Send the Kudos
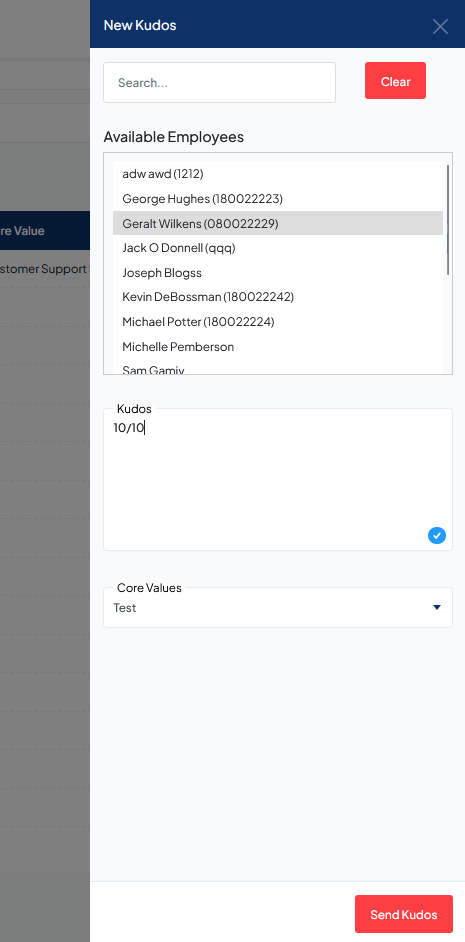 click(404, 914)
